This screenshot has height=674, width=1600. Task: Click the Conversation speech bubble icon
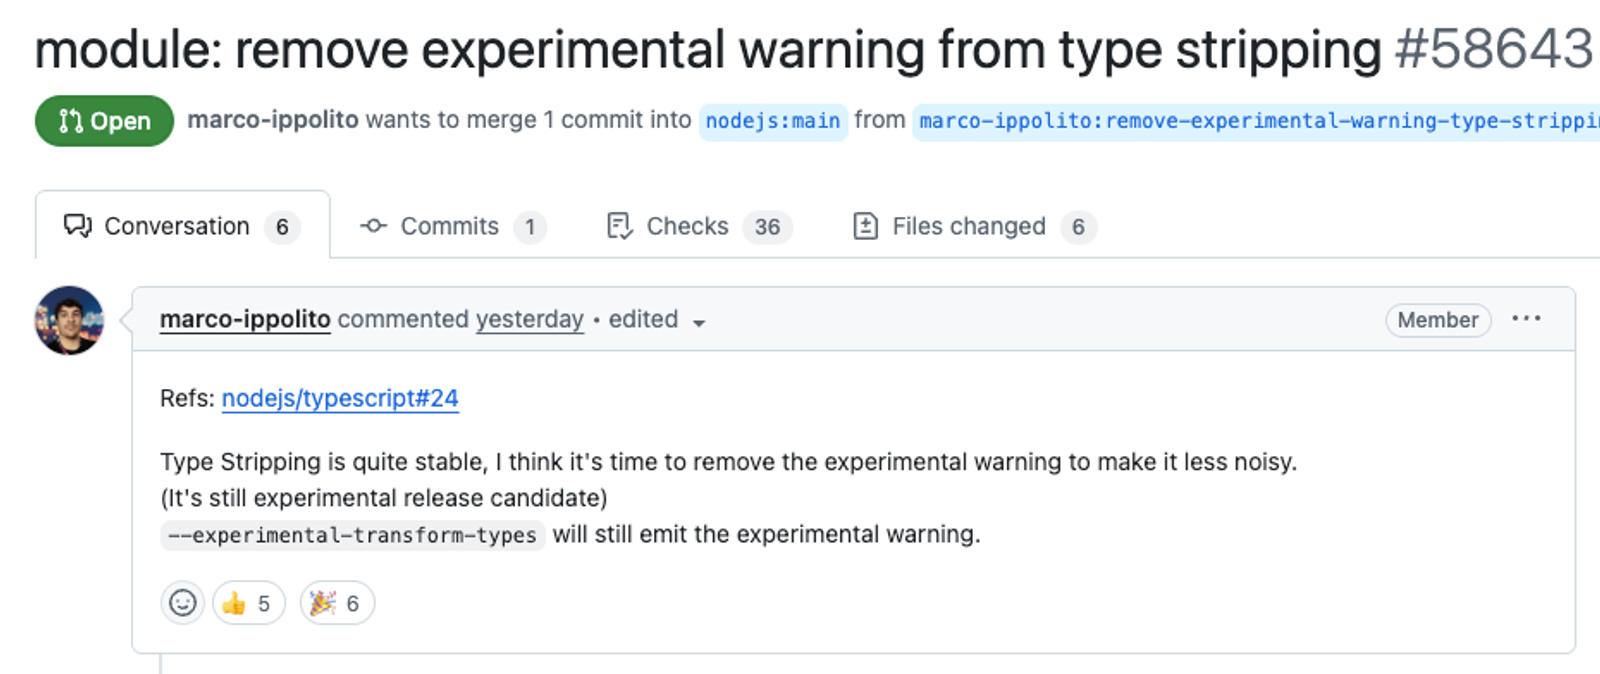[x=77, y=226]
